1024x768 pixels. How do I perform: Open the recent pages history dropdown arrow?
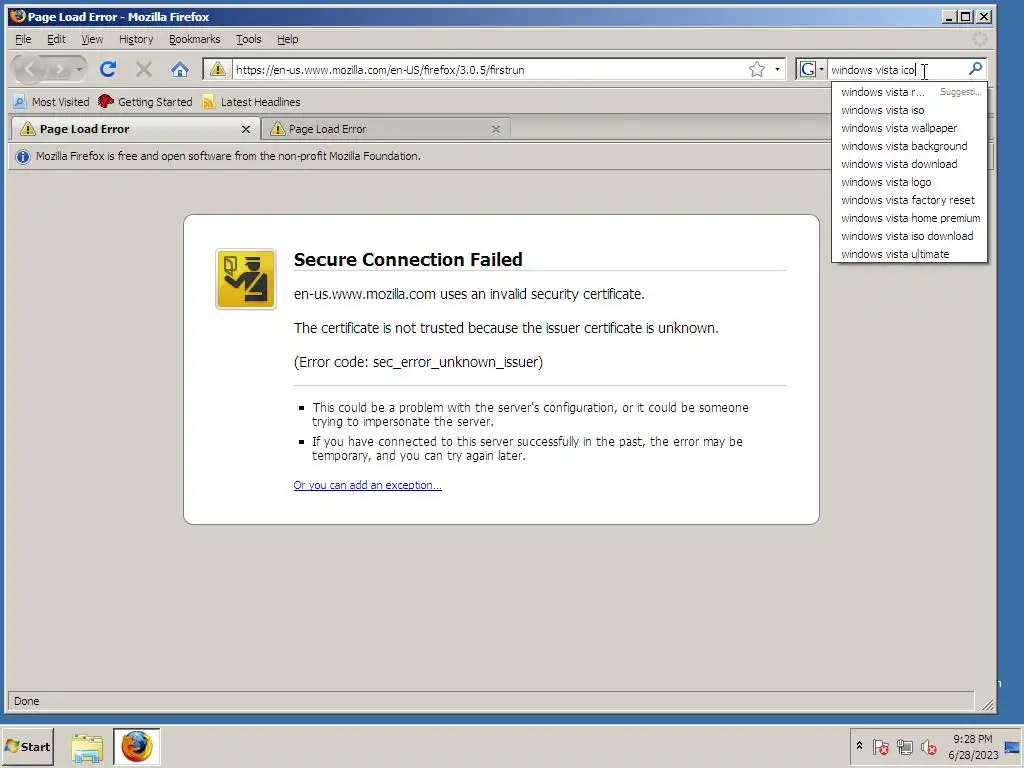[x=79, y=69]
